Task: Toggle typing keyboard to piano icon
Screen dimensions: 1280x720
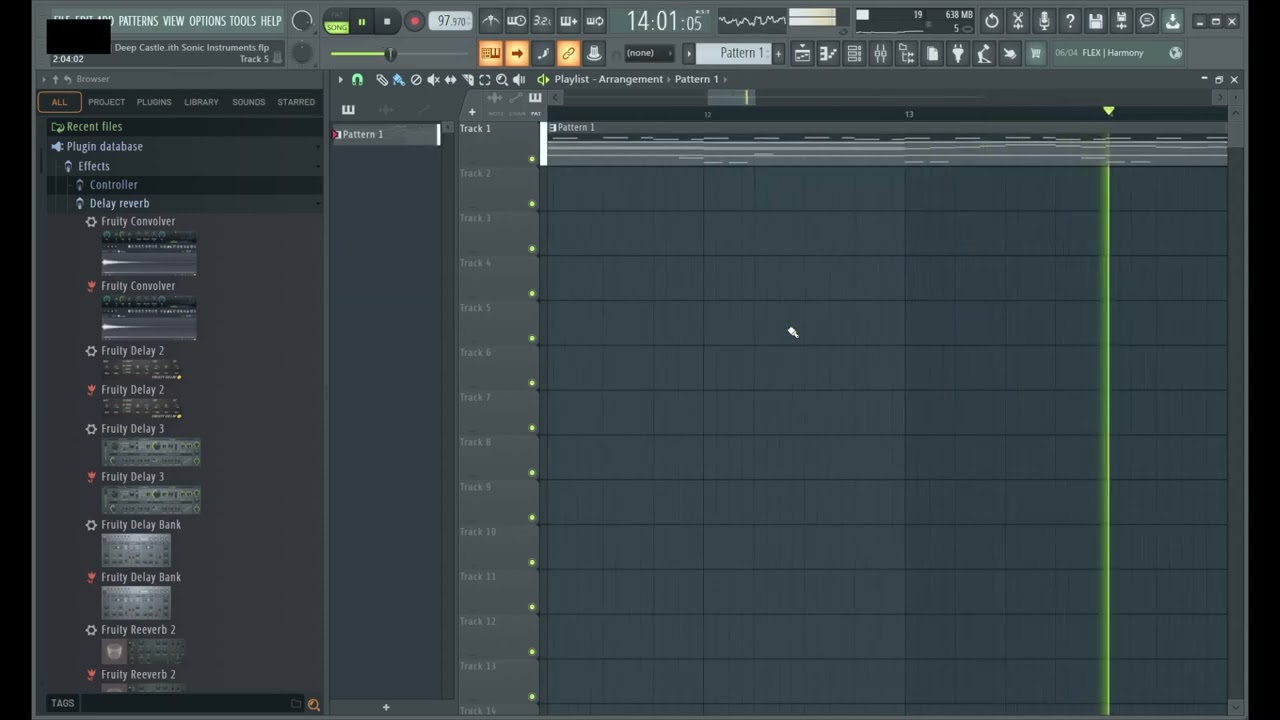Action: point(490,53)
